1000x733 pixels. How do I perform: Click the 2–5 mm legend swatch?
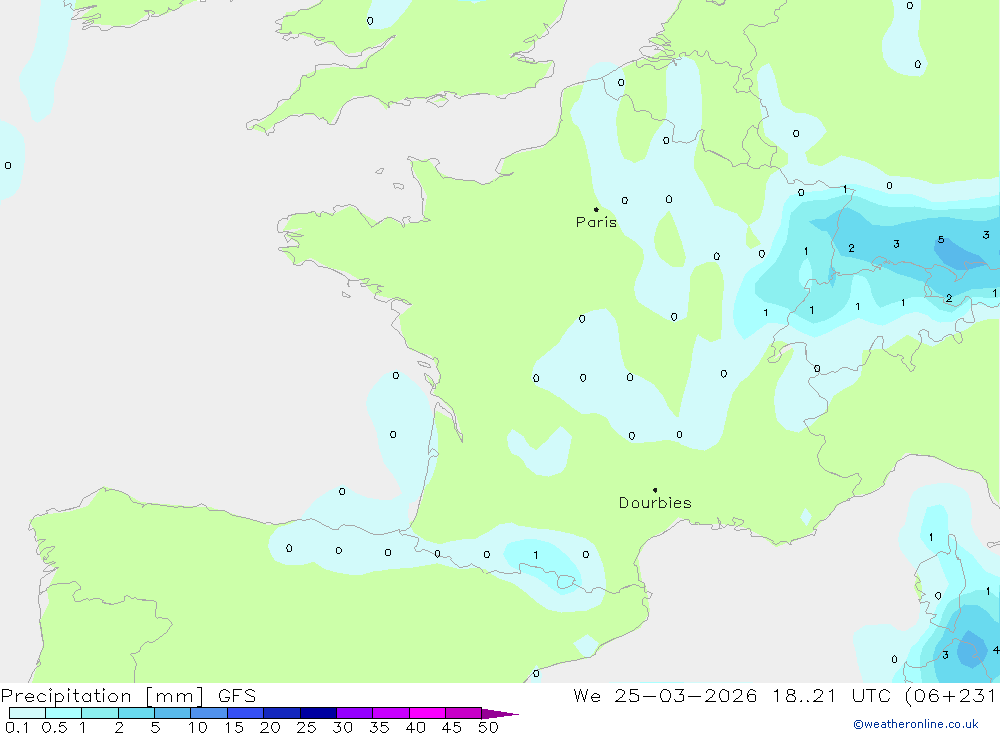point(136,713)
